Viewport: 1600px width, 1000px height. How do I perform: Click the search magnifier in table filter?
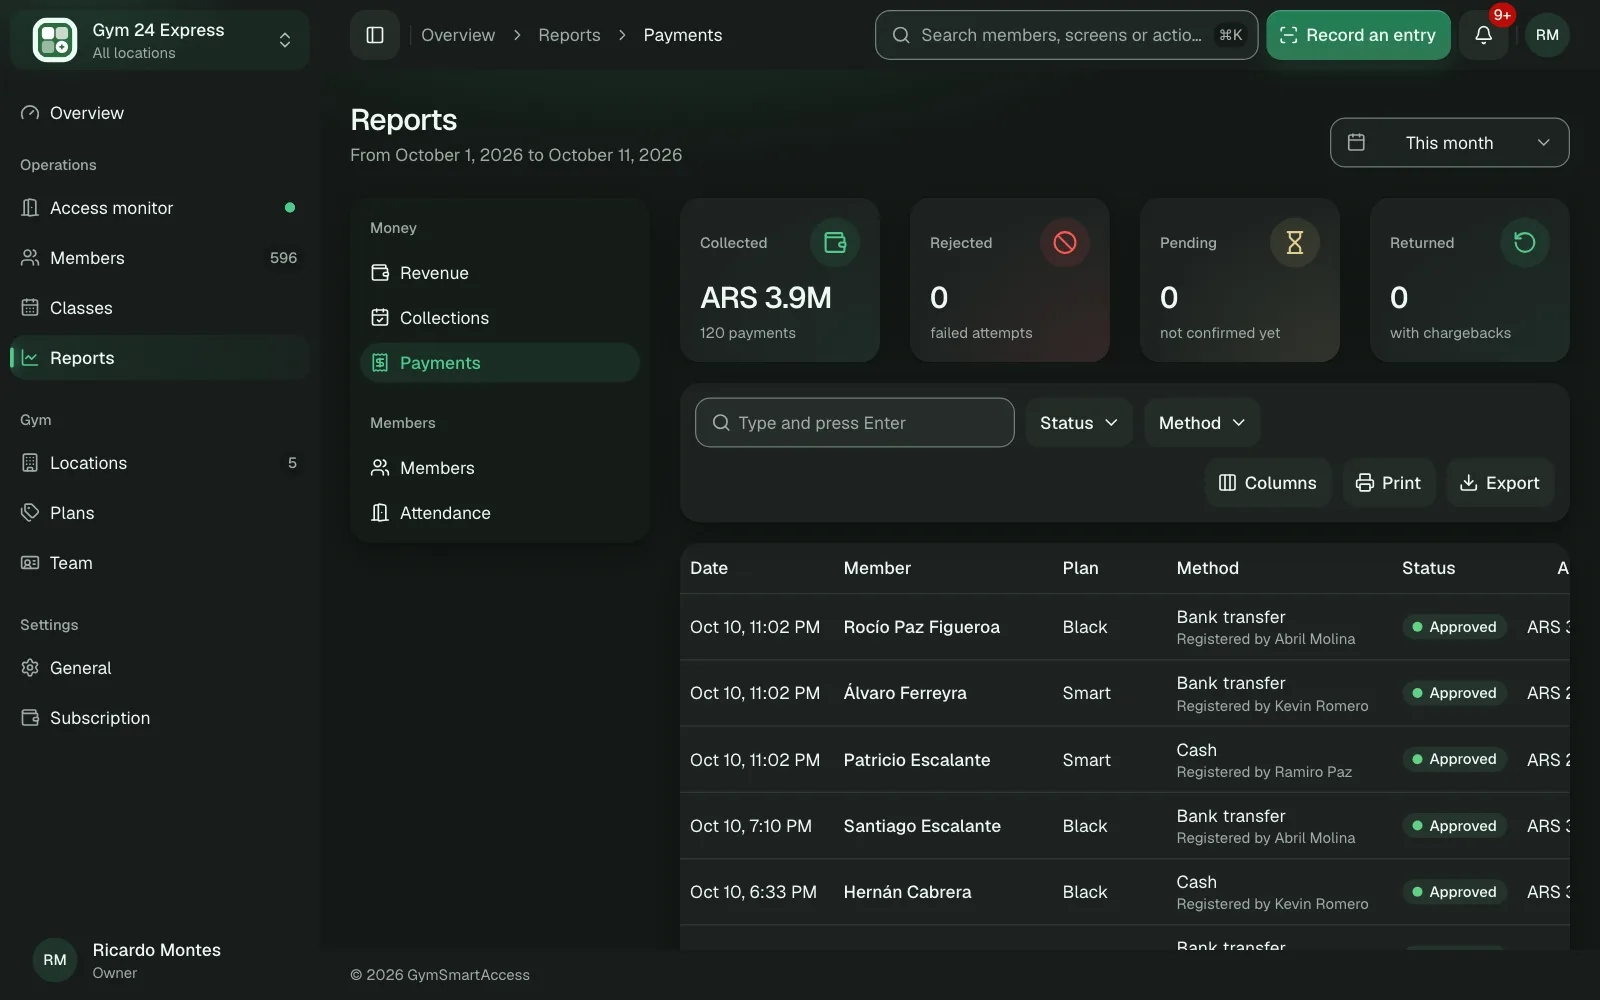click(720, 423)
